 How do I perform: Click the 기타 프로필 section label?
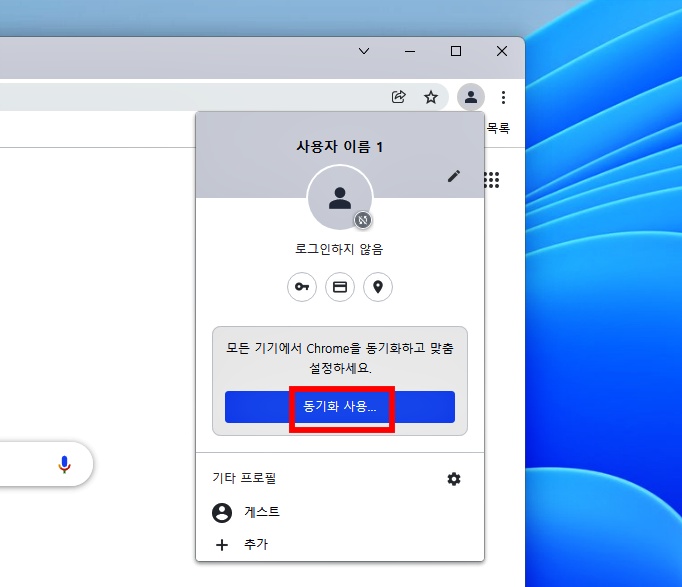tap(244, 478)
